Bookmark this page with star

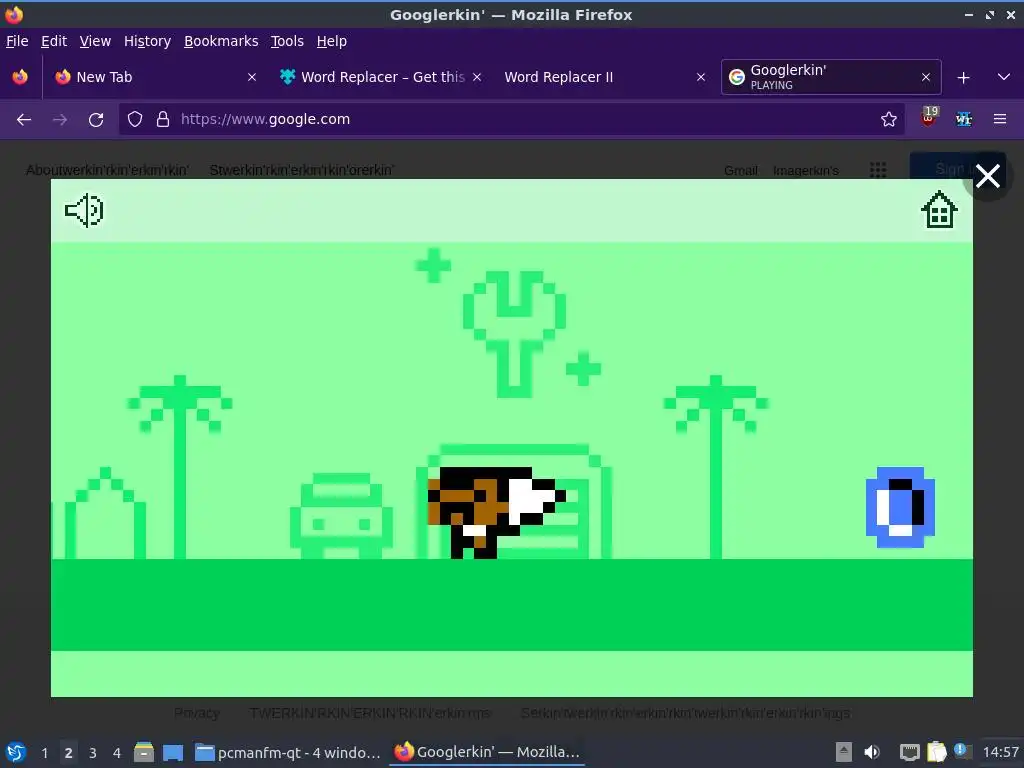pos(888,120)
